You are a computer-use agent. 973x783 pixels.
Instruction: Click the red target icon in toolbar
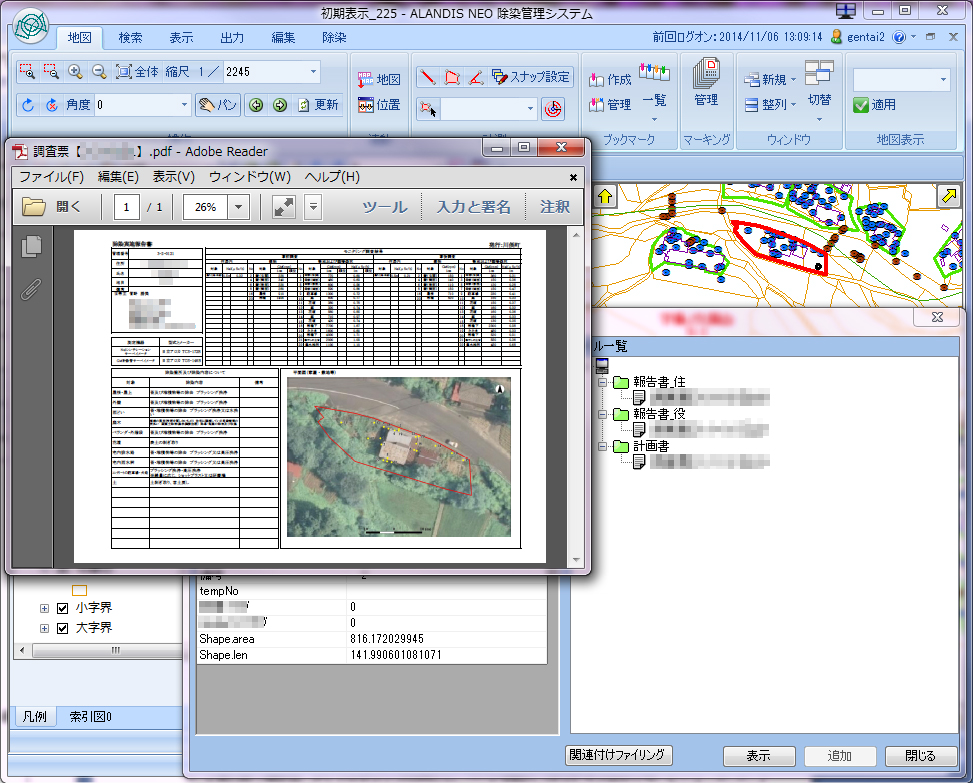pyautogui.click(x=553, y=108)
